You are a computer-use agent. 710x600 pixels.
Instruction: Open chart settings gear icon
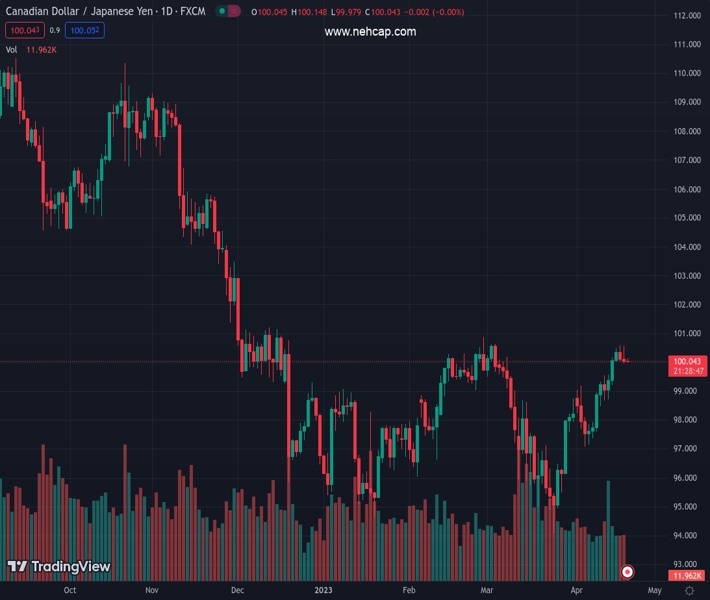[689, 590]
